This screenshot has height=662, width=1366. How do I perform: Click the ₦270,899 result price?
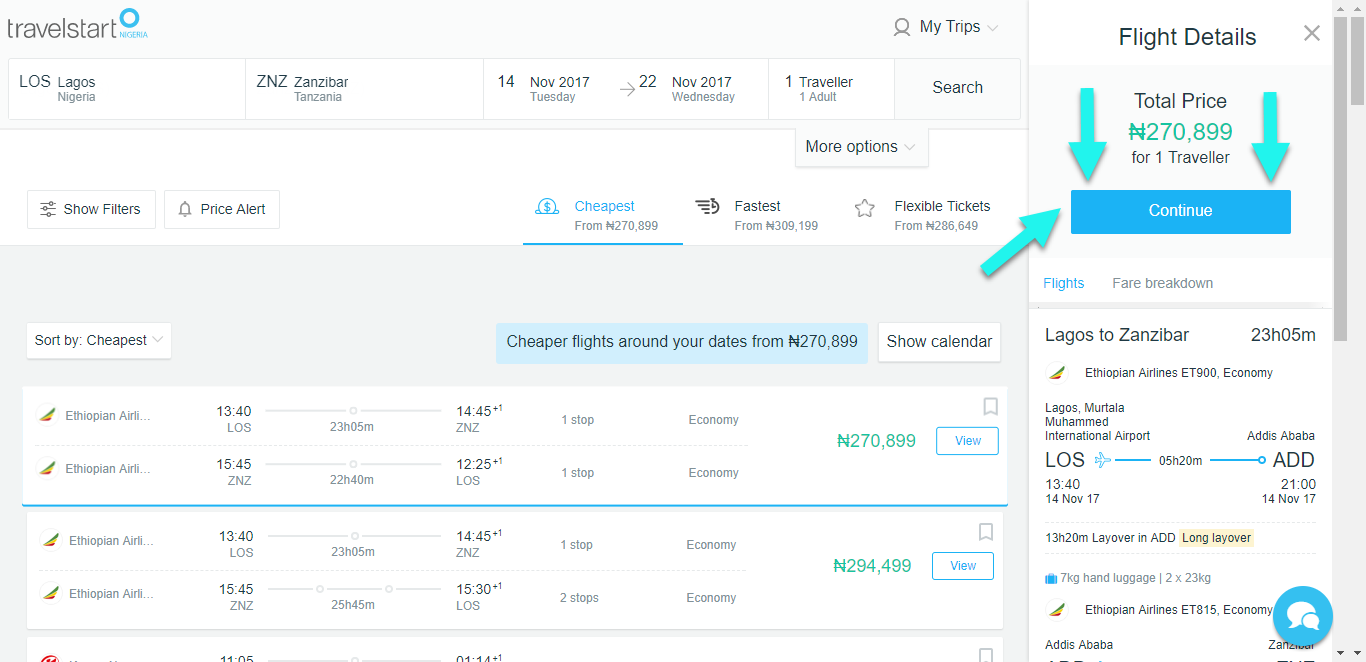click(x=876, y=441)
